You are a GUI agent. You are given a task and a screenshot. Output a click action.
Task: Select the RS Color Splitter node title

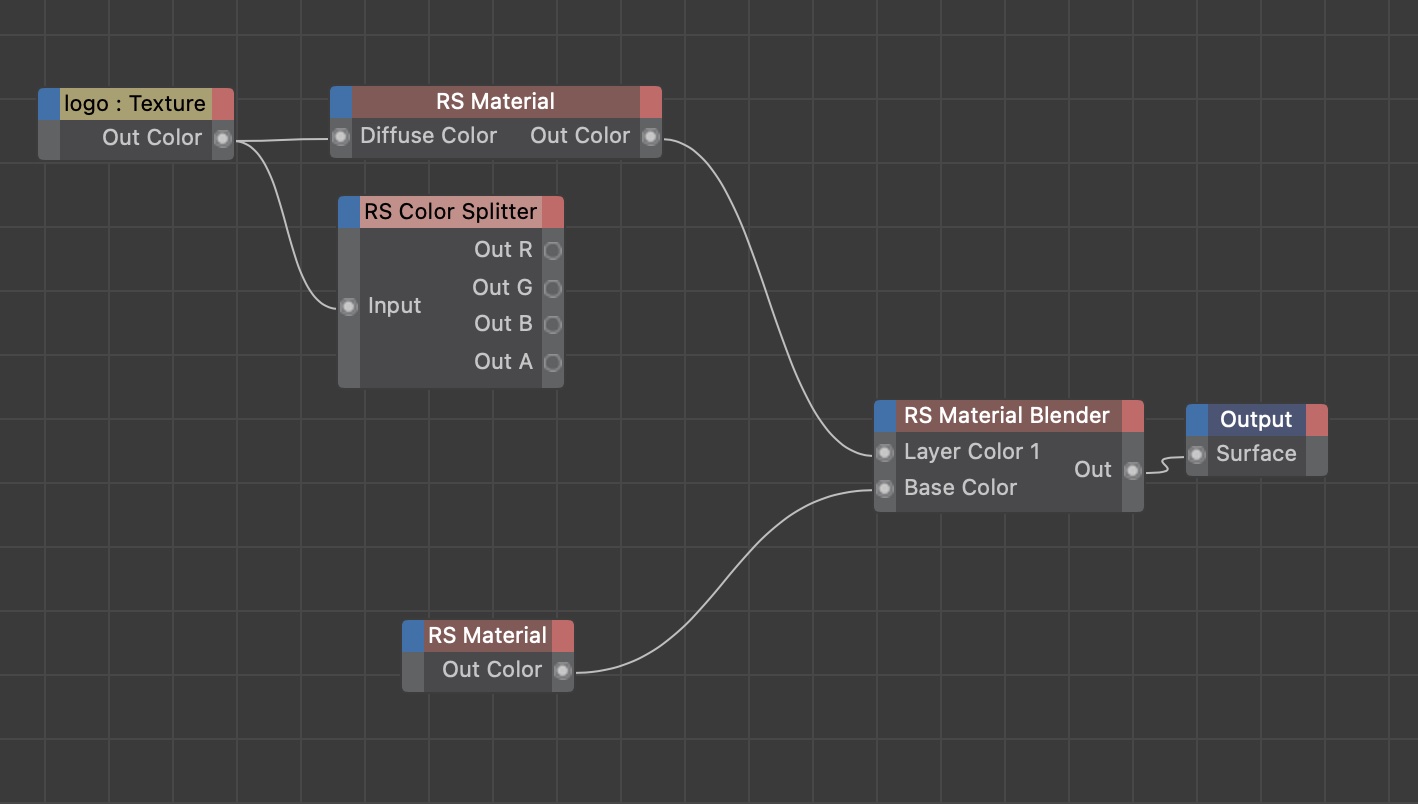[450, 212]
